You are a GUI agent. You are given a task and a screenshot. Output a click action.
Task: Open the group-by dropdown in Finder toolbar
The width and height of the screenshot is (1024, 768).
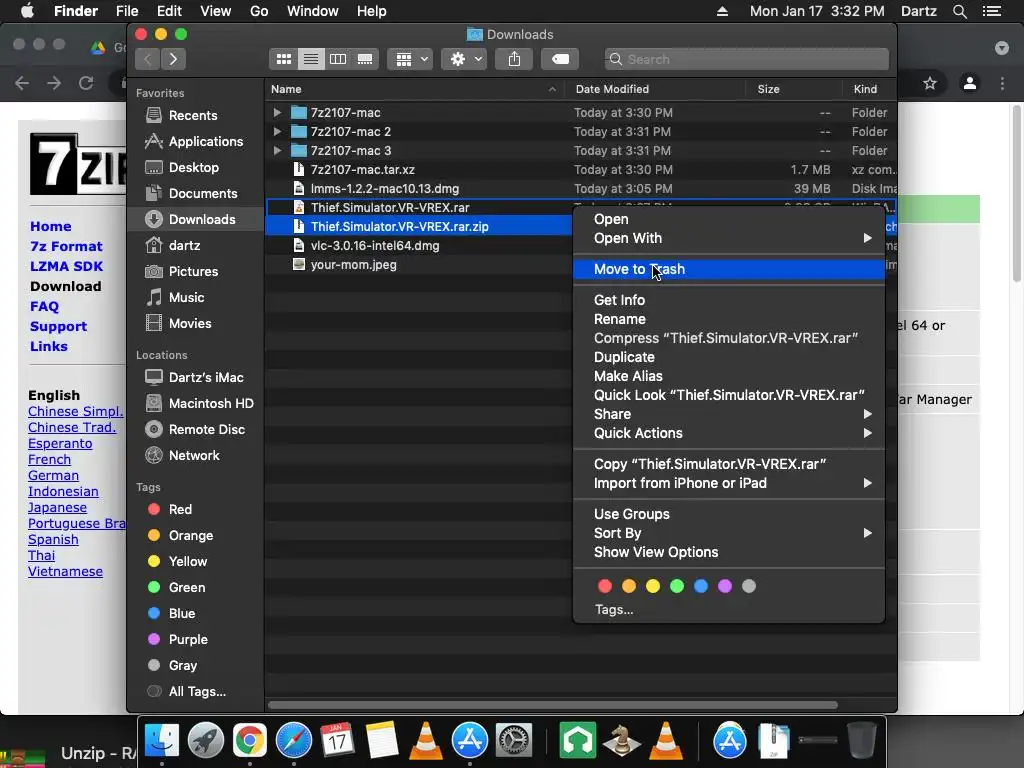(x=410, y=59)
